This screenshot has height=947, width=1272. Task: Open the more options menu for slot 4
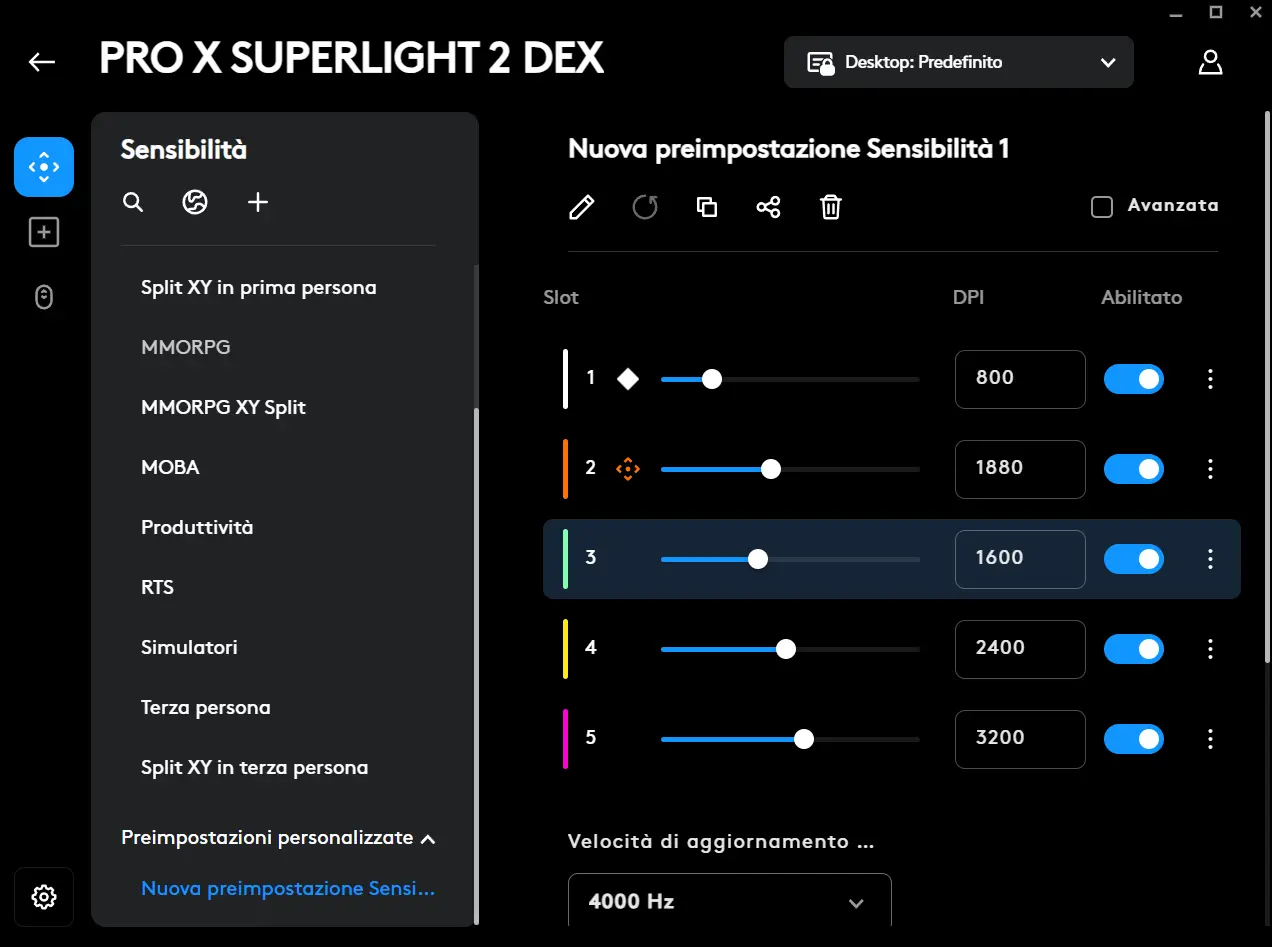click(1210, 649)
